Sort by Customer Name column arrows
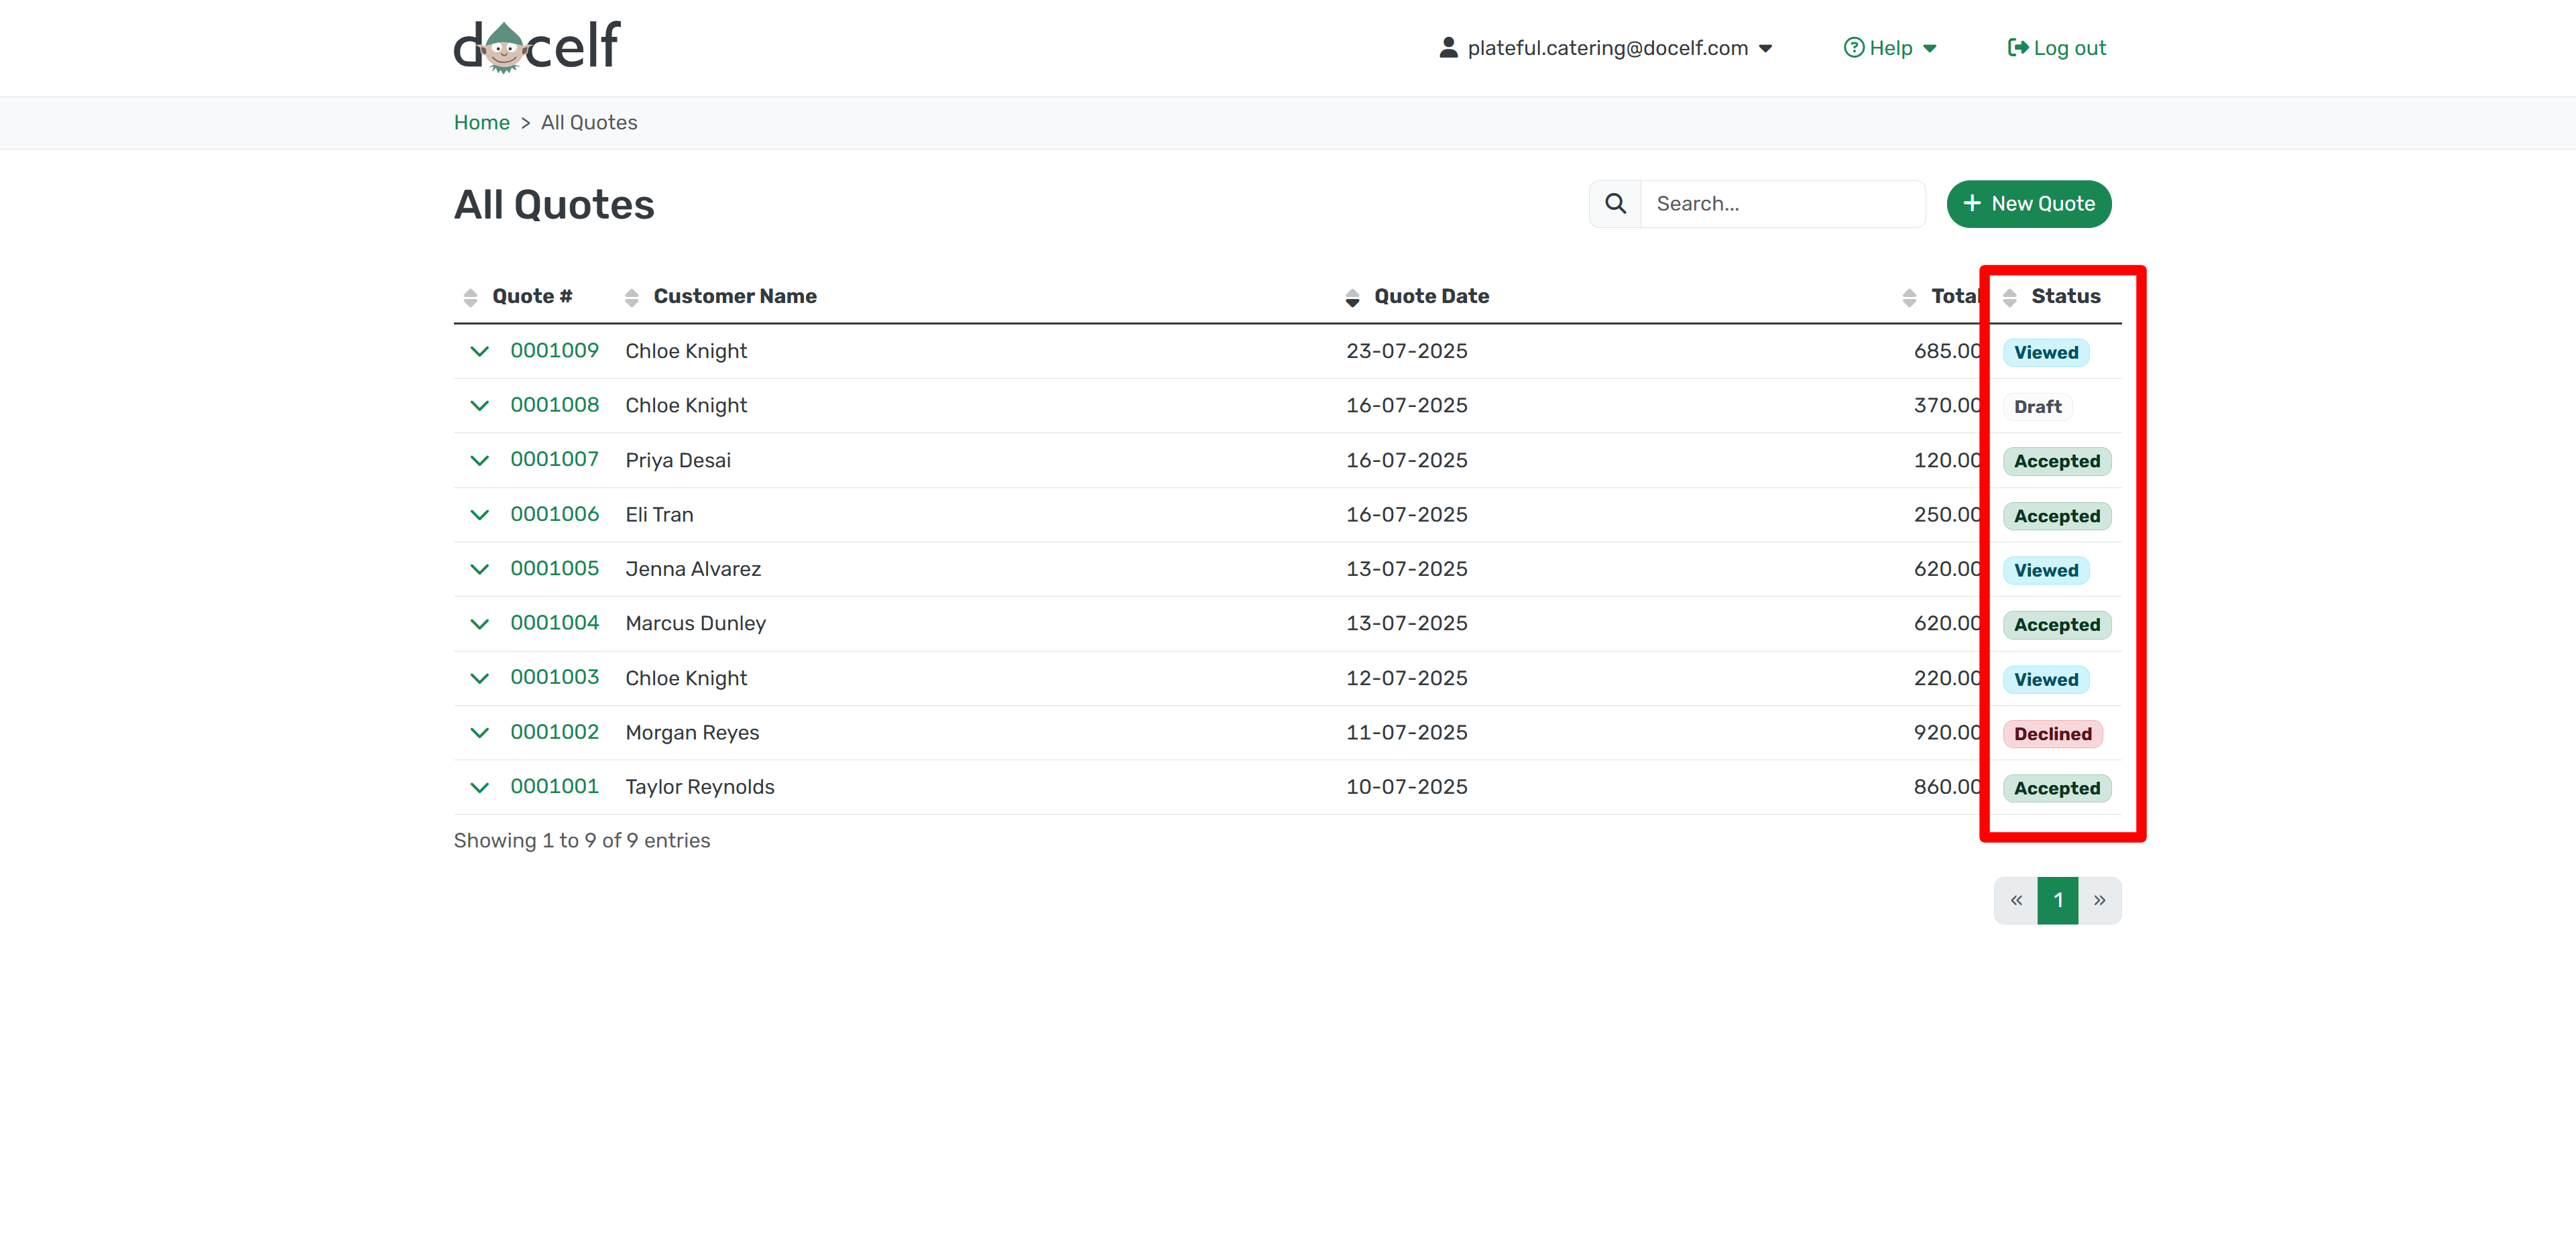Viewport: 2576px width, 1245px height. [631, 297]
